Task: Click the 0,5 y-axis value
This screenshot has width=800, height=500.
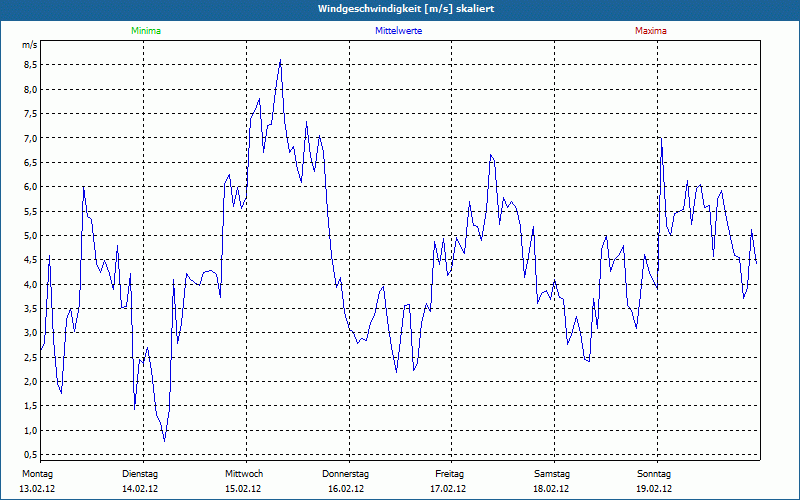Action: [x=30, y=455]
